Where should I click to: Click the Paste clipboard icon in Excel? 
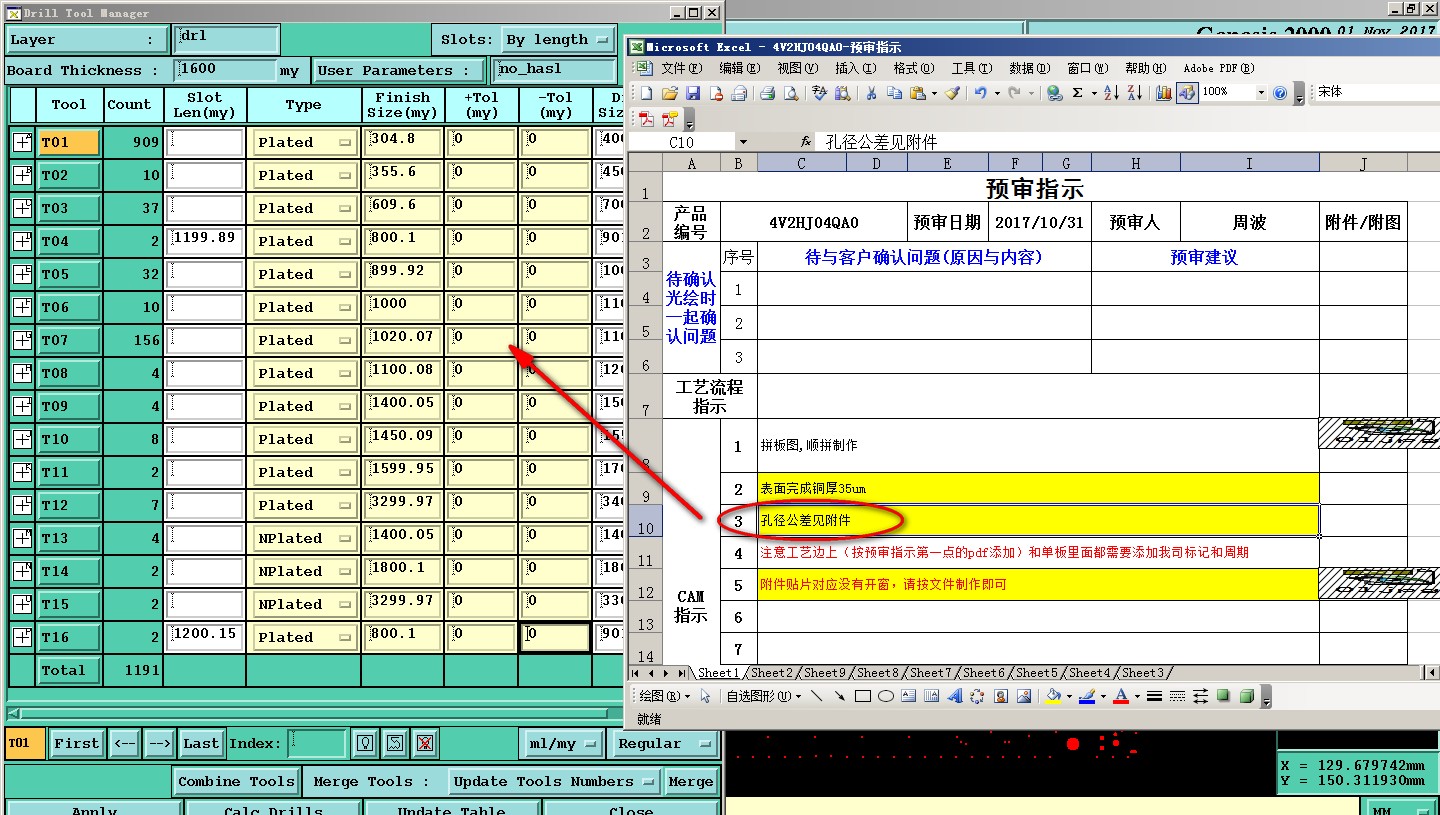pos(917,93)
